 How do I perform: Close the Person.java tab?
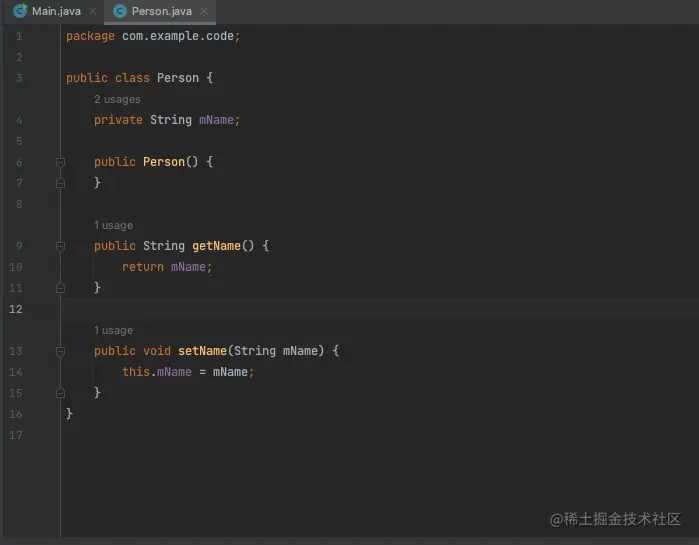[204, 12]
